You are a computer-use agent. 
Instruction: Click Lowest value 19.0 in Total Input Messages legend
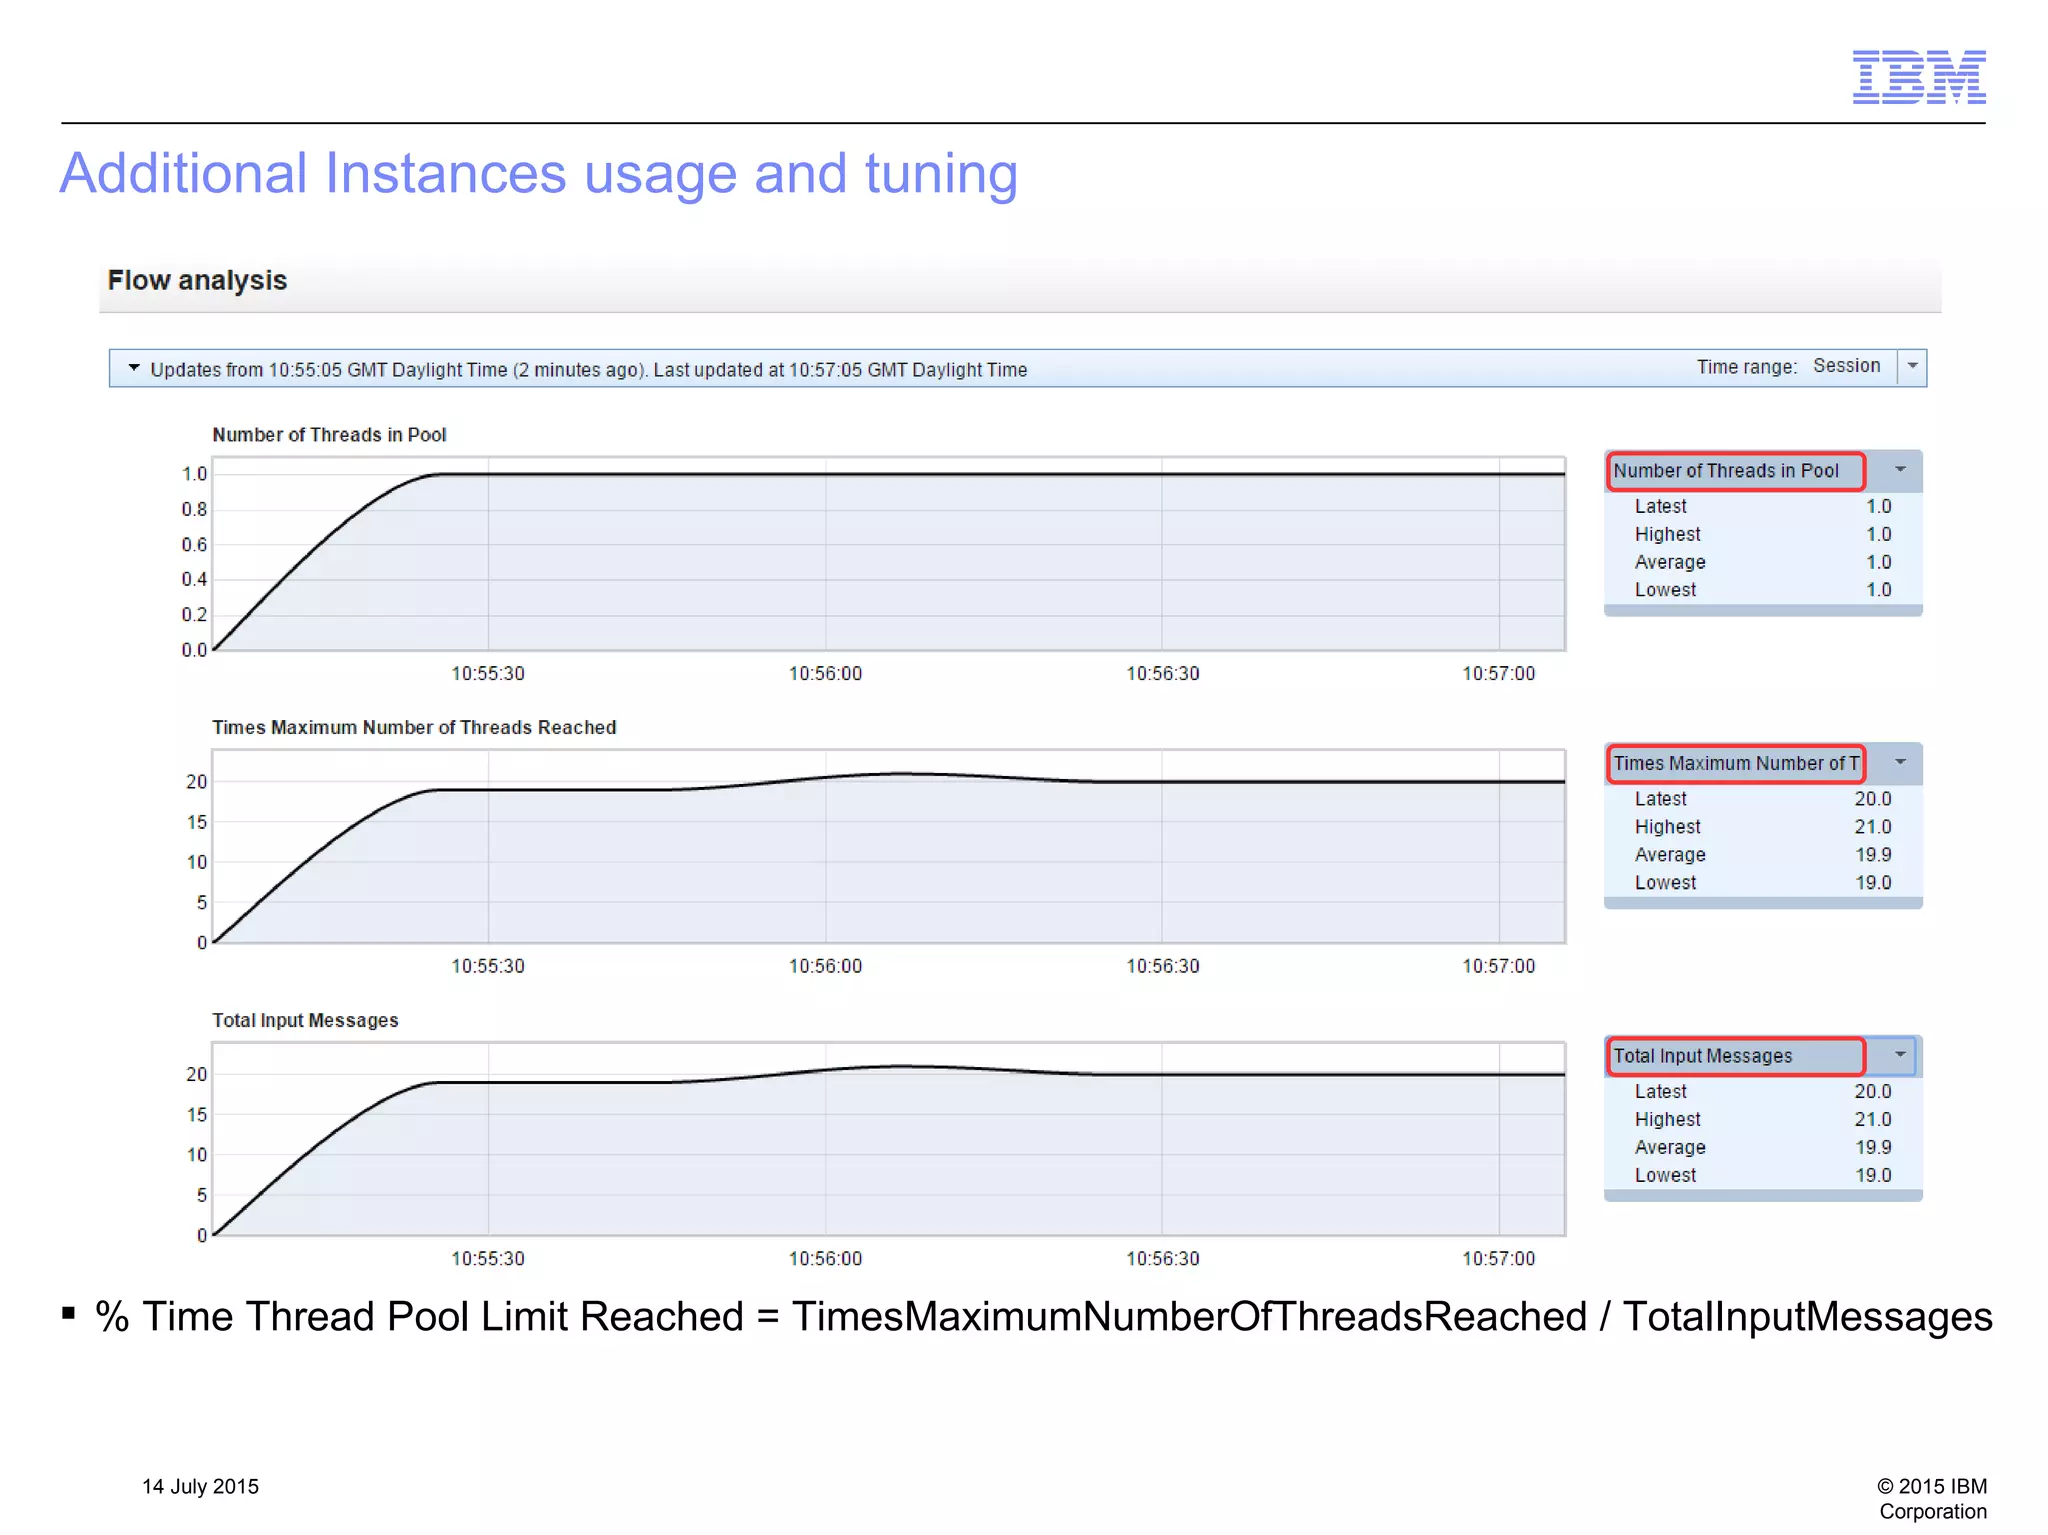point(1872,1176)
